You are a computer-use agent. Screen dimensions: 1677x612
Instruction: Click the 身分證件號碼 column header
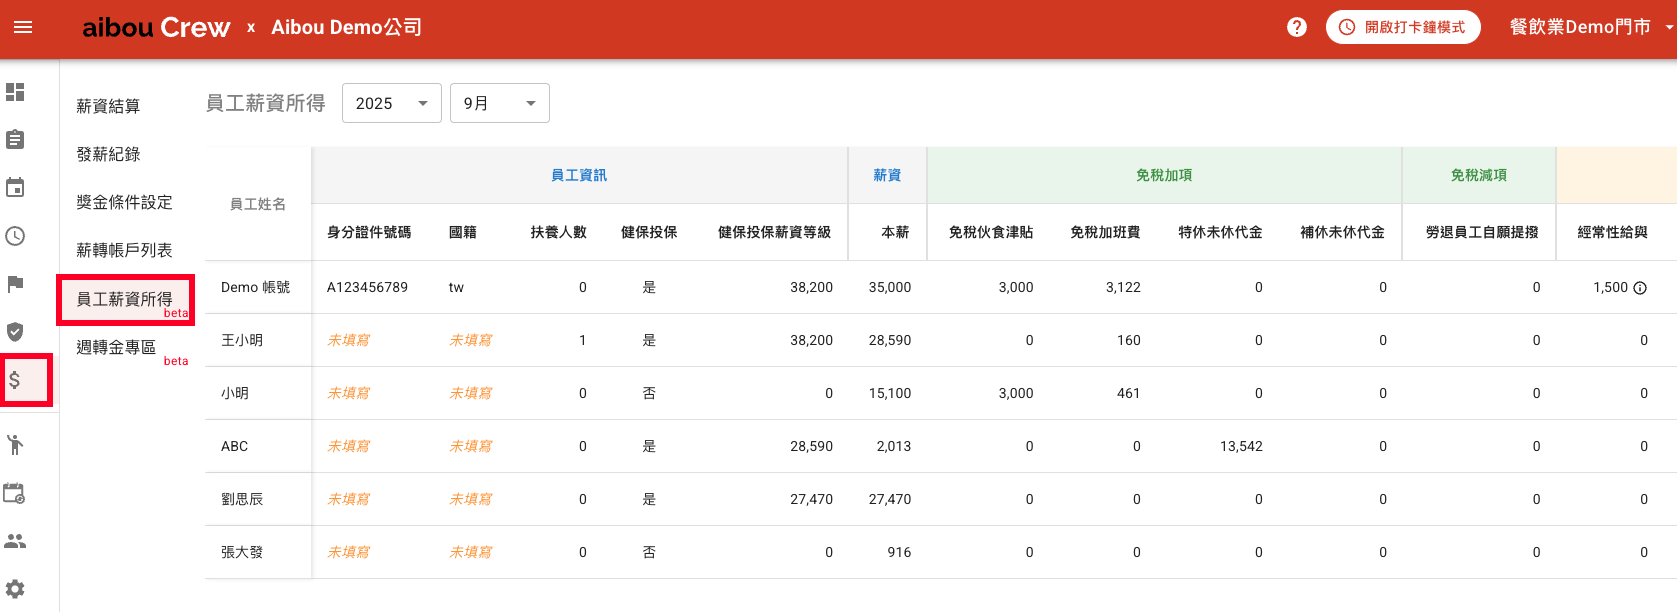[x=369, y=232]
